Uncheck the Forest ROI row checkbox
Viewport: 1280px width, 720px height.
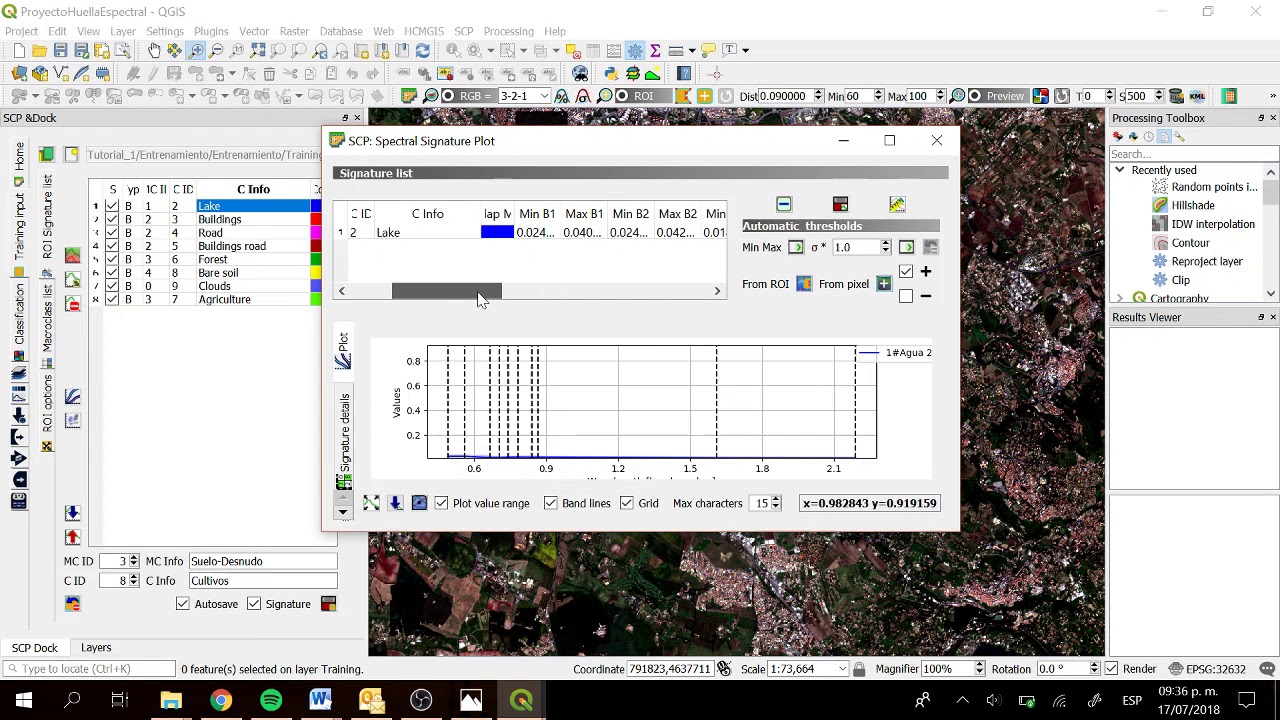112,260
